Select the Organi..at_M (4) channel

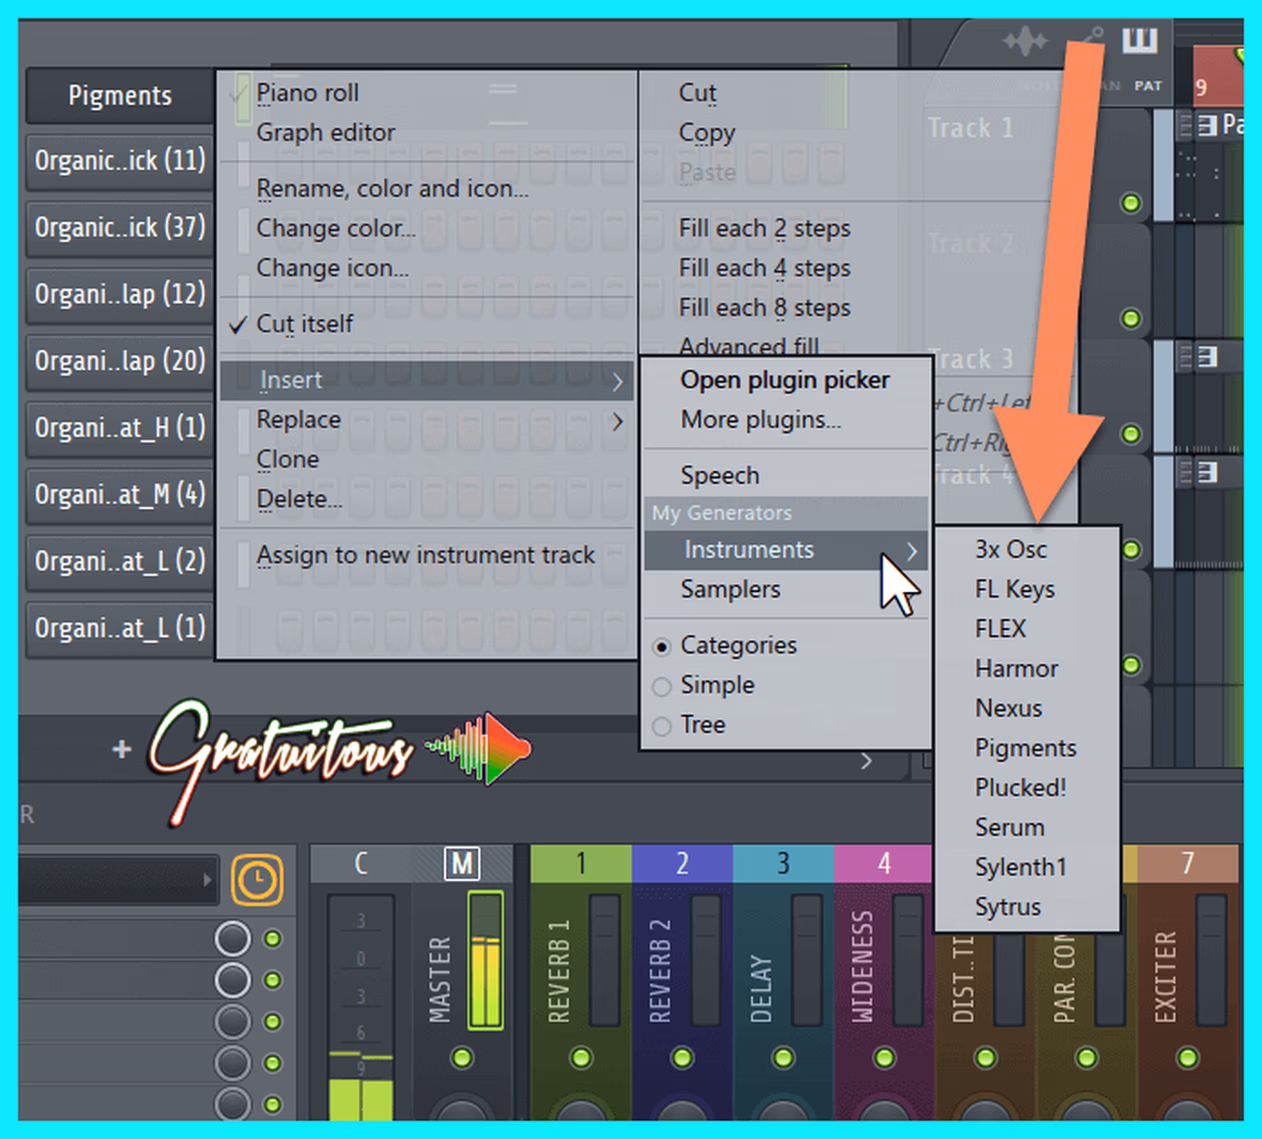120,495
